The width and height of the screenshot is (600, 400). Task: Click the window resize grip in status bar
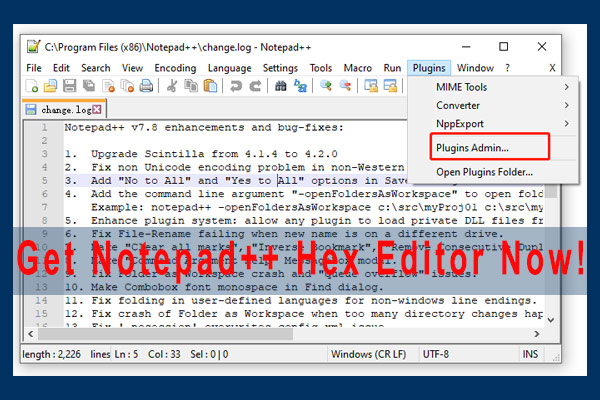click(556, 357)
